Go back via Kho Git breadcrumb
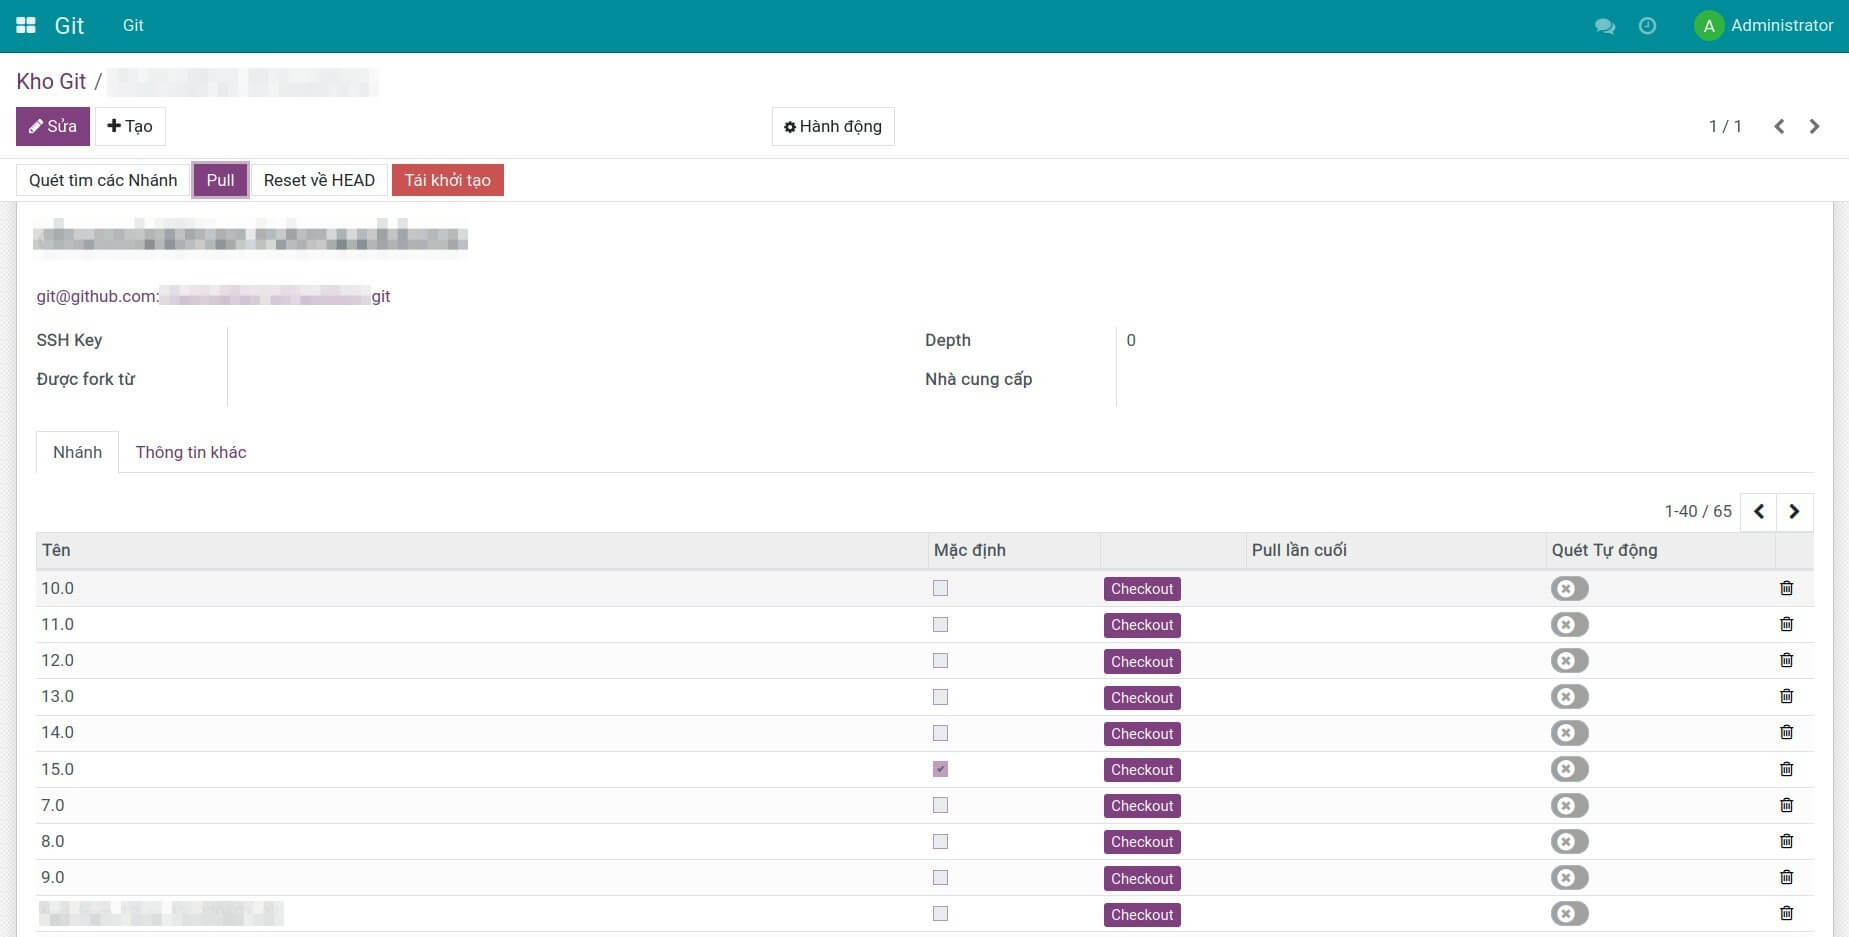Screen dimensions: 1849x937 click(x=51, y=82)
